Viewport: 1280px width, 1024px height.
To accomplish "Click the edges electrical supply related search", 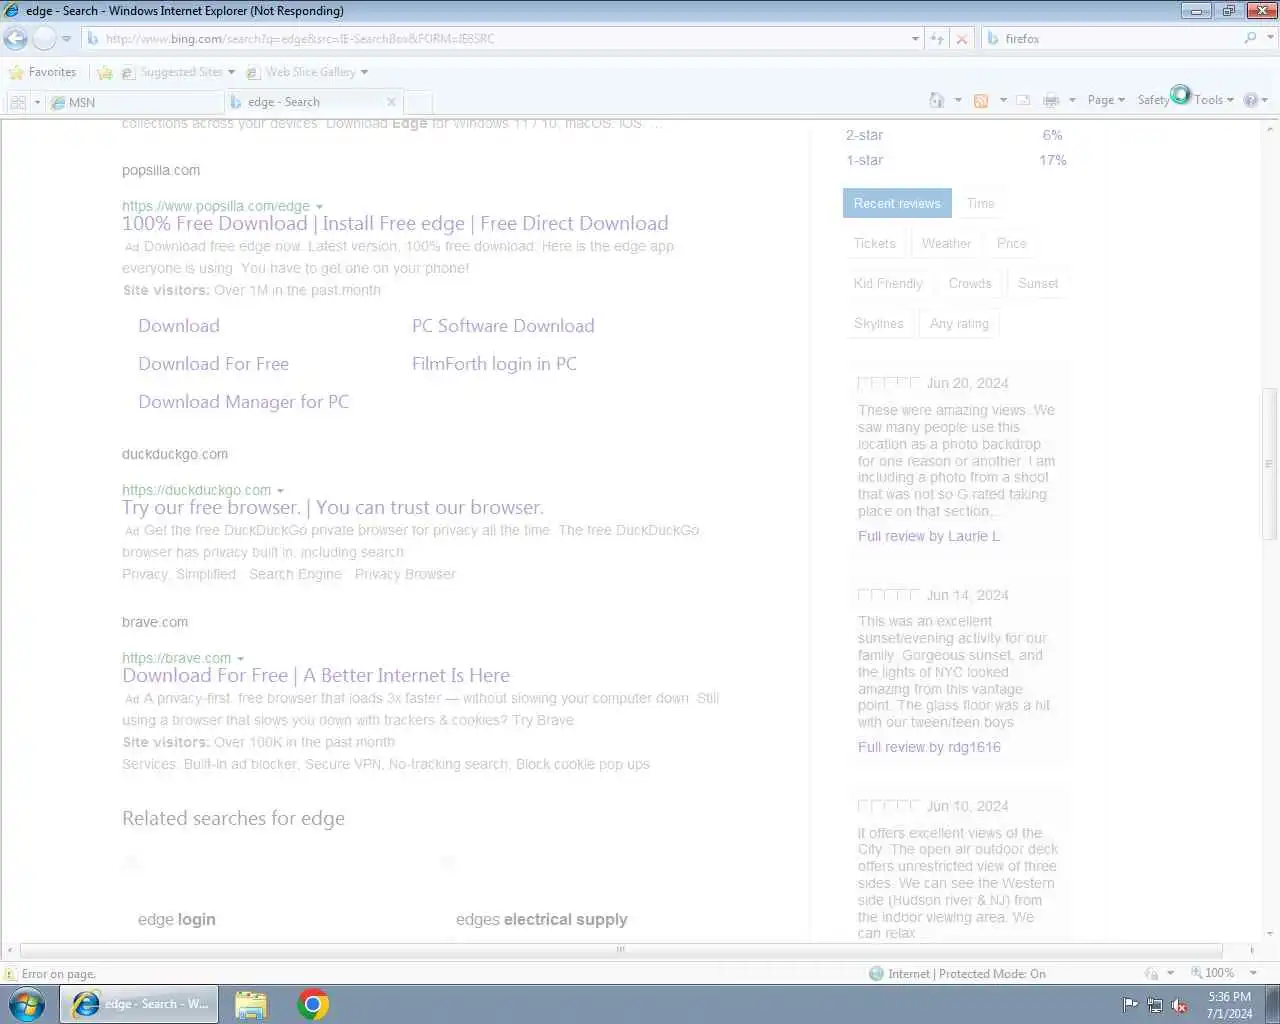I will [542, 920].
